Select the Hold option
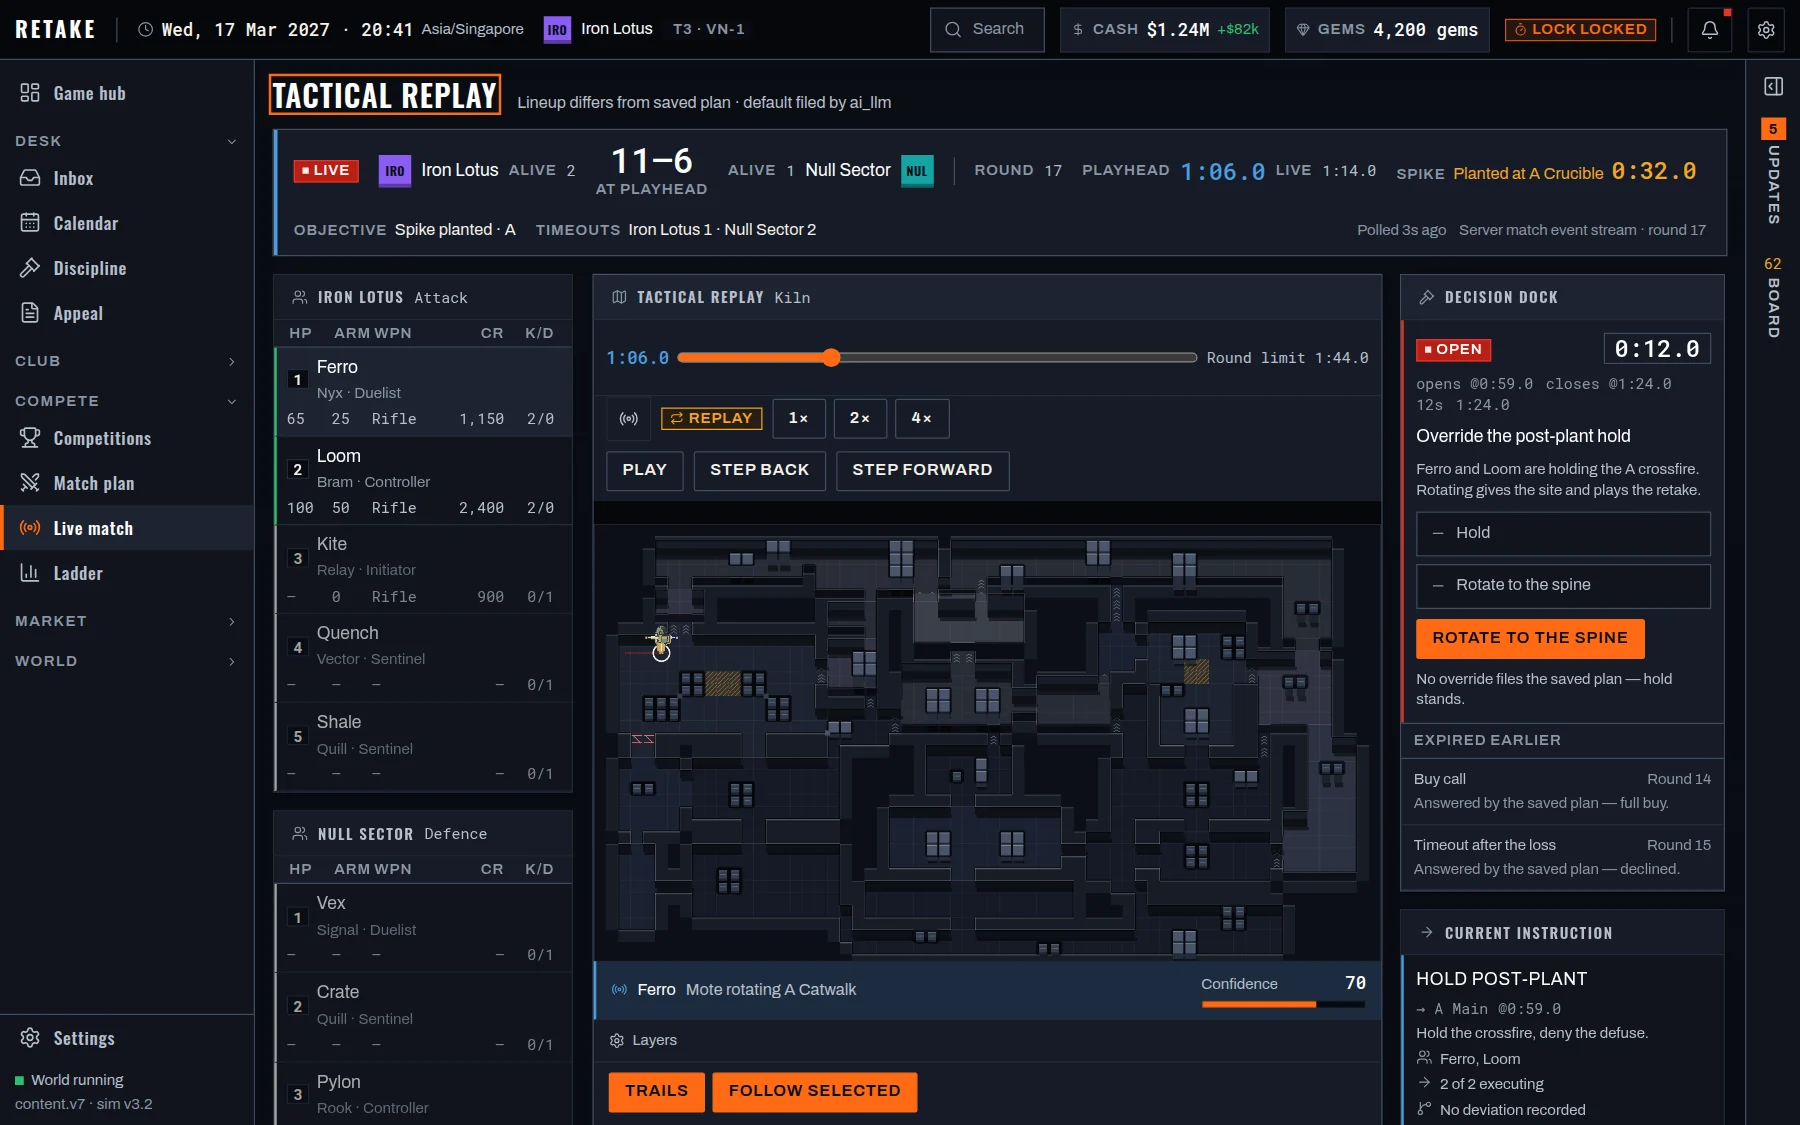Screen dimensions: 1800x1125 point(1563,533)
